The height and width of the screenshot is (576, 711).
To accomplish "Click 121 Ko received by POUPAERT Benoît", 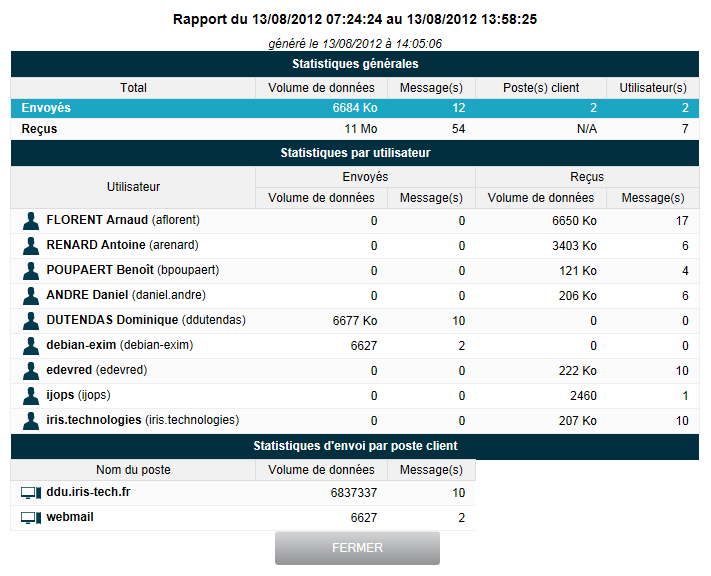I will (x=578, y=271).
